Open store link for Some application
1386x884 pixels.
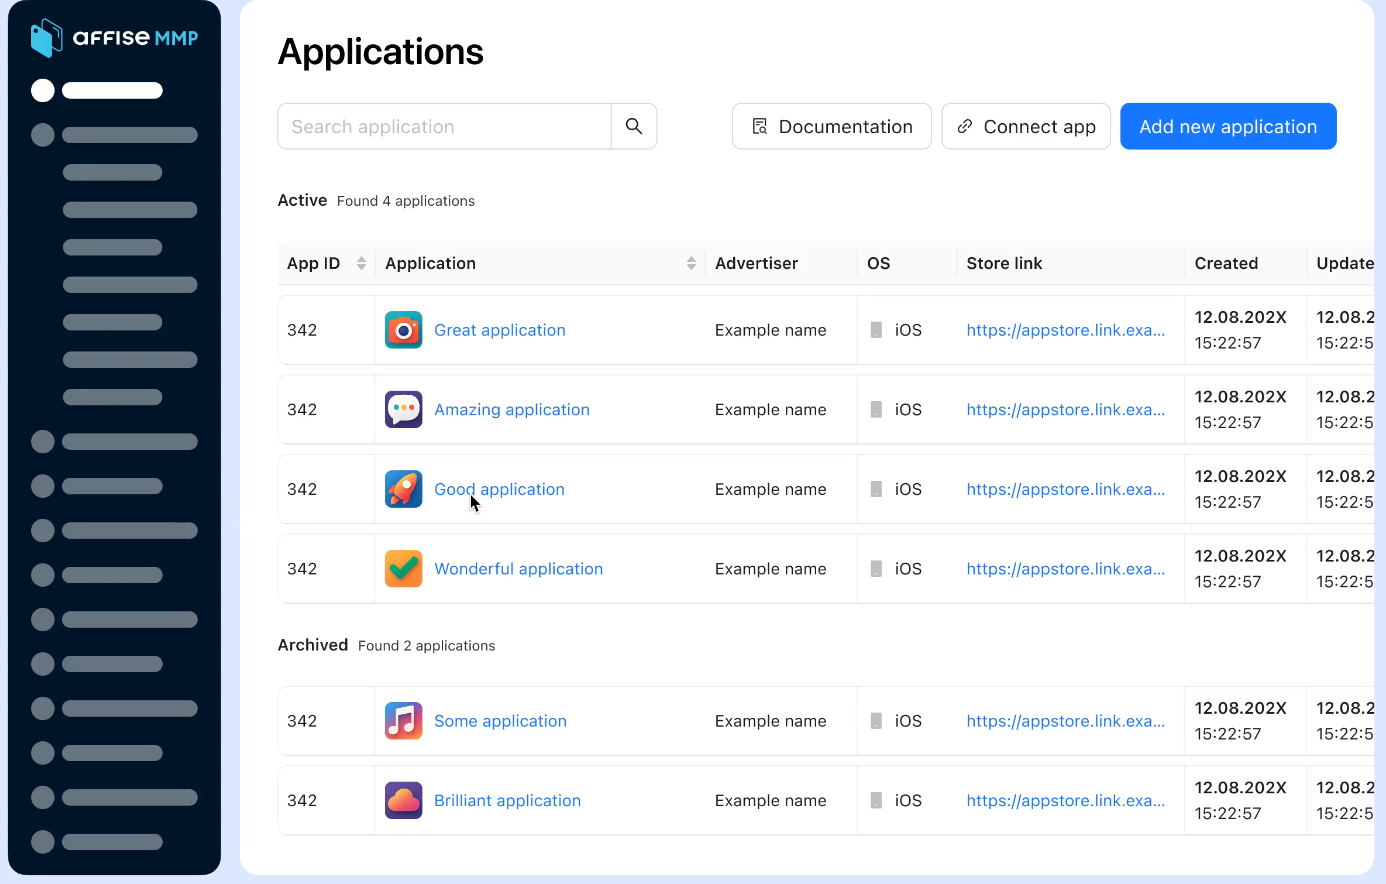pos(1065,721)
